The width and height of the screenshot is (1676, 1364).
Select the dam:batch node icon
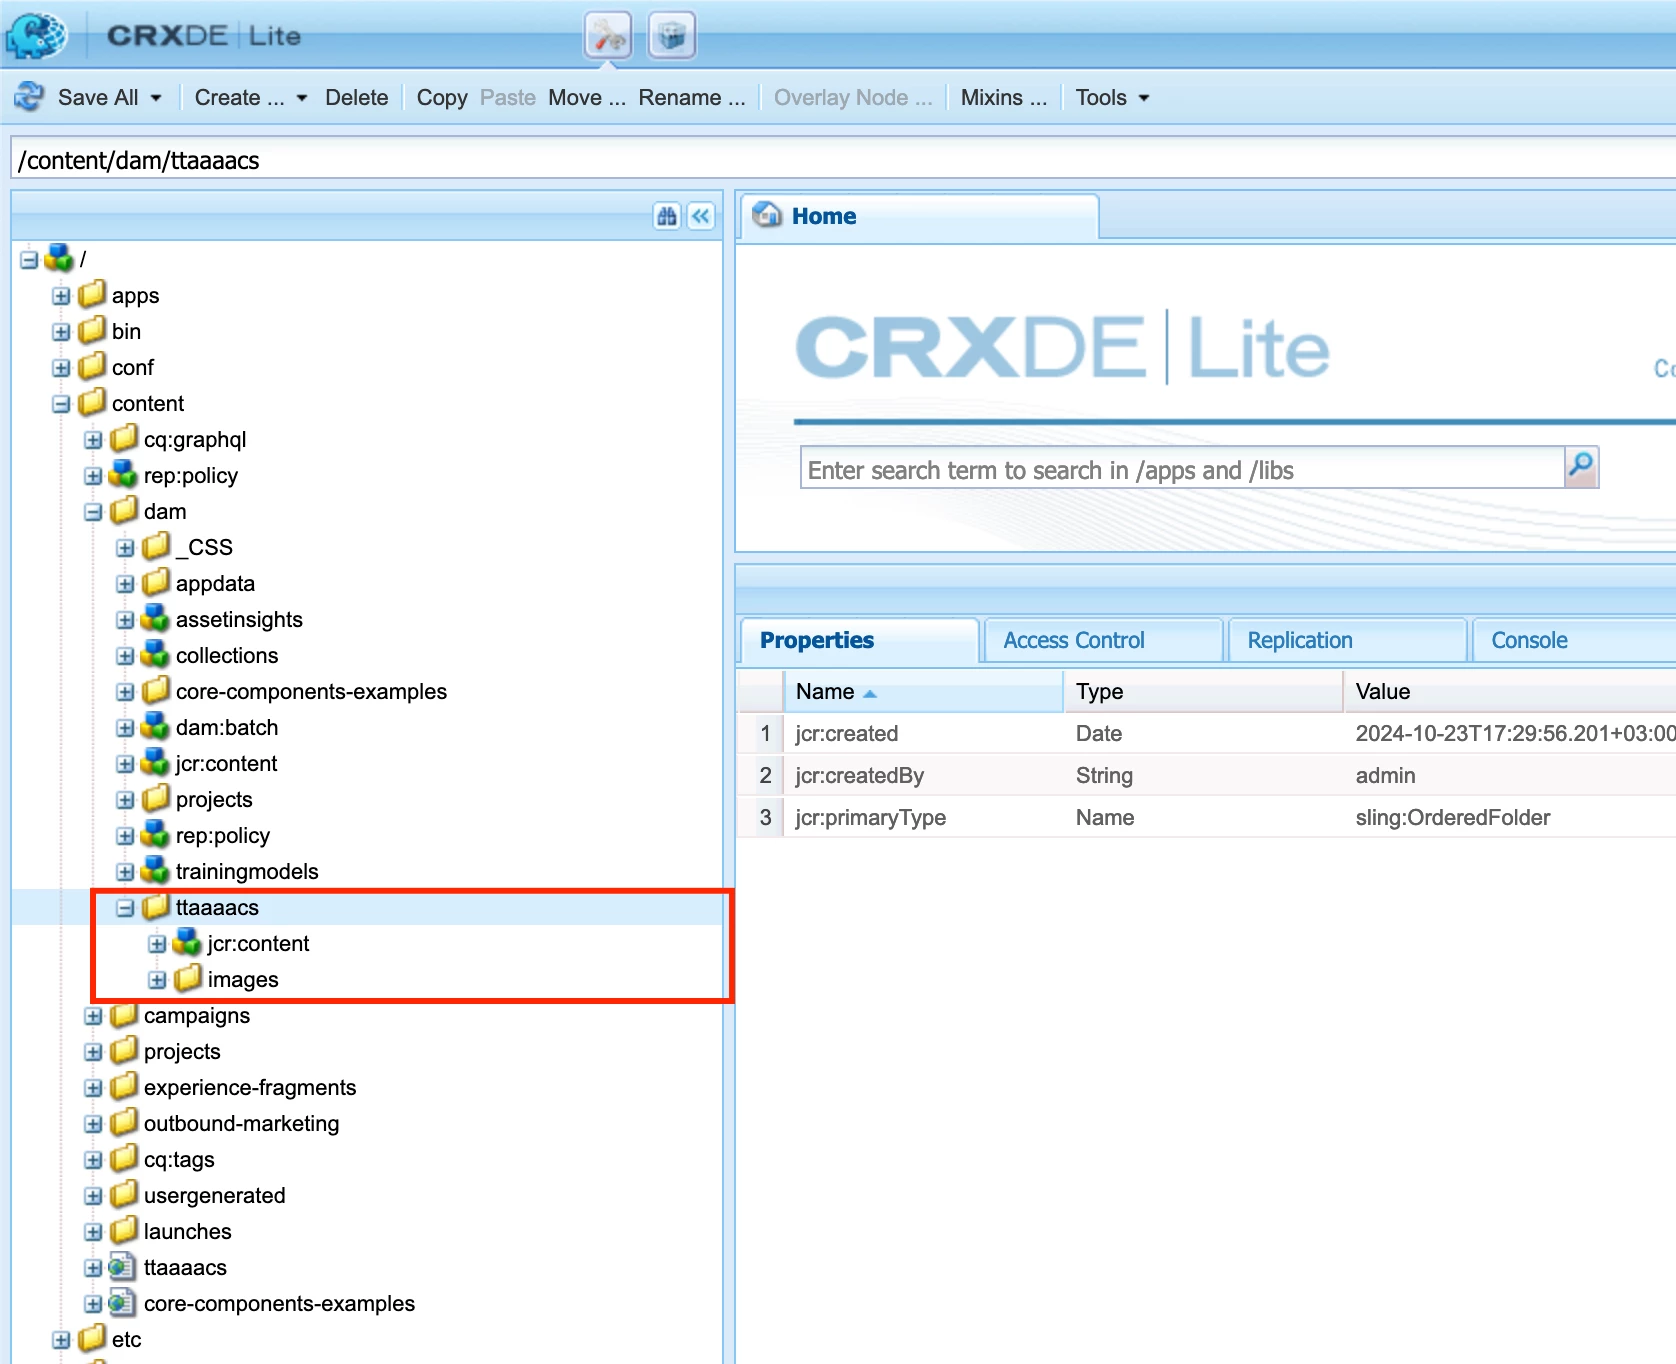pyautogui.click(x=155, y=726)
